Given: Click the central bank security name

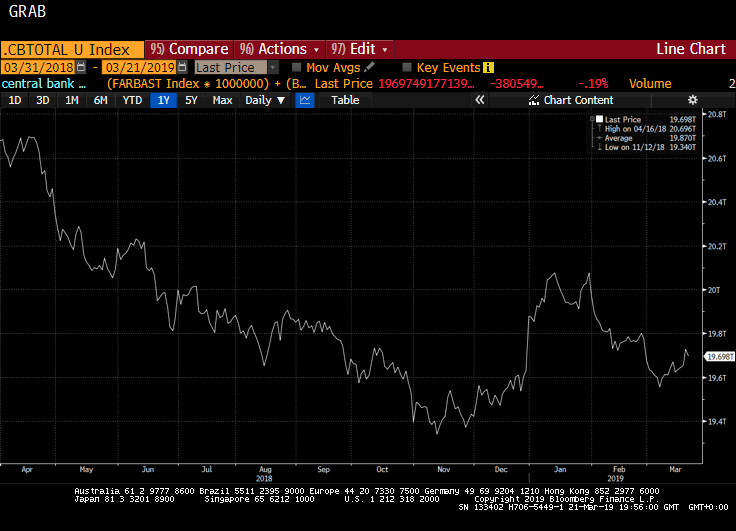Looking at the screenshot, I should tap(44, 84).
